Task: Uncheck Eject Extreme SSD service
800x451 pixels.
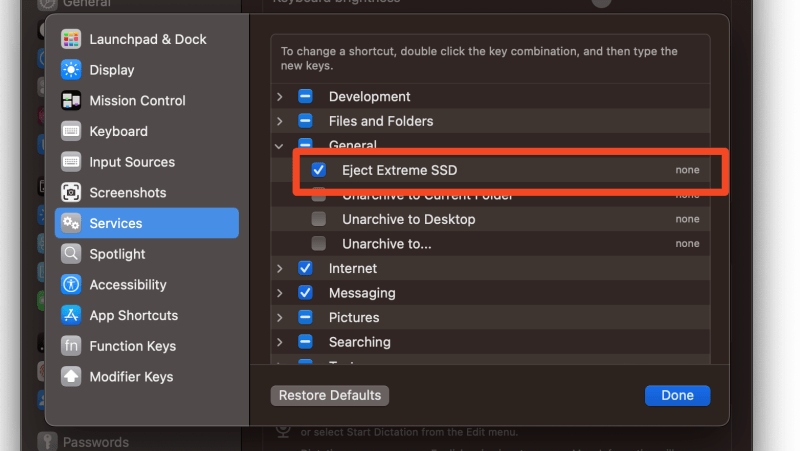Action: coord(318,170)
